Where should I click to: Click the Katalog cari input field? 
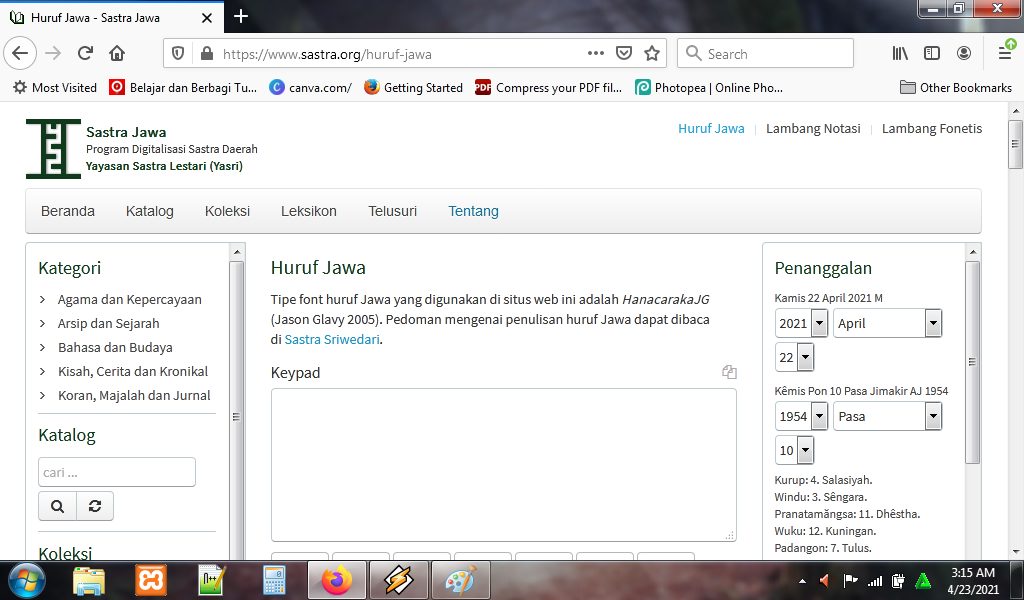(117, 472)
